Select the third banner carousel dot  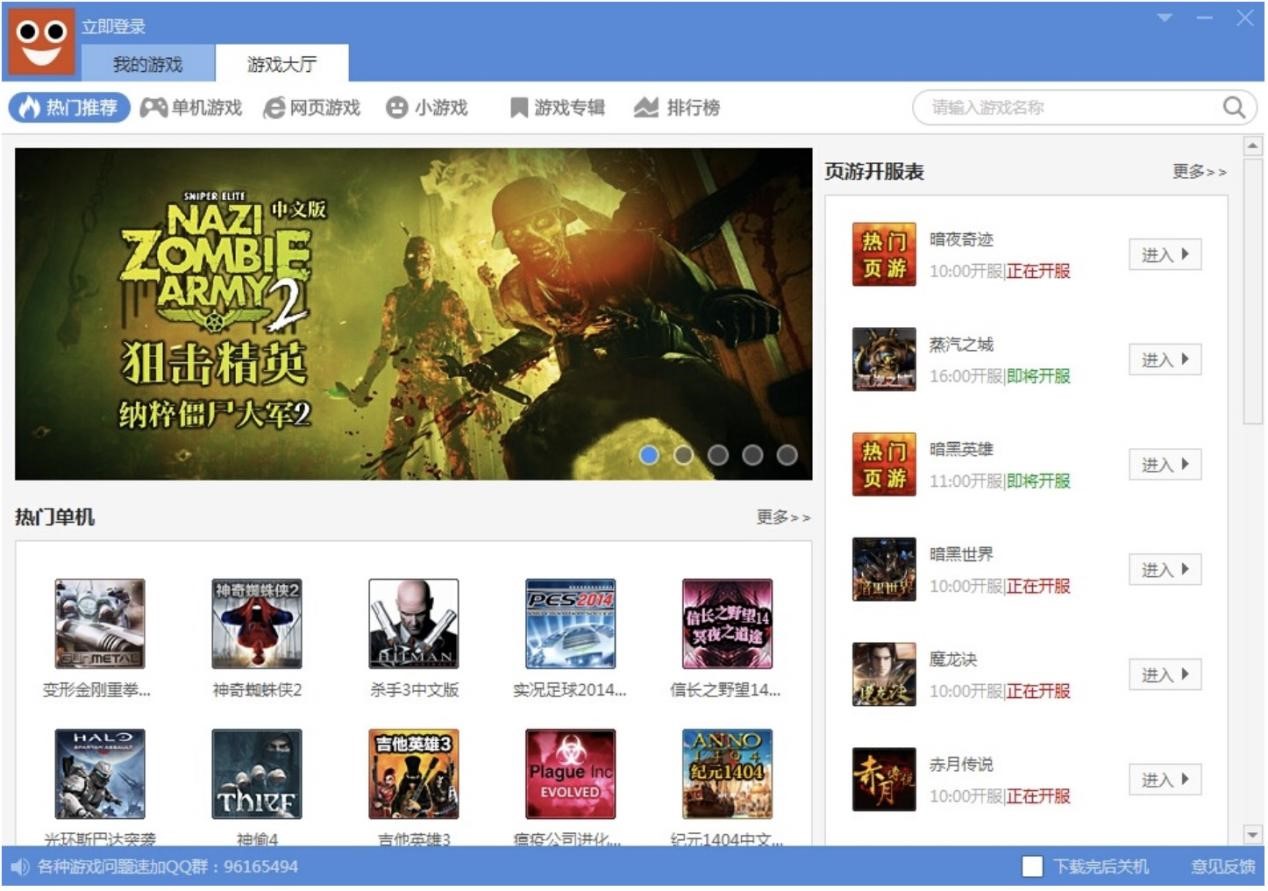click(718, 455)
